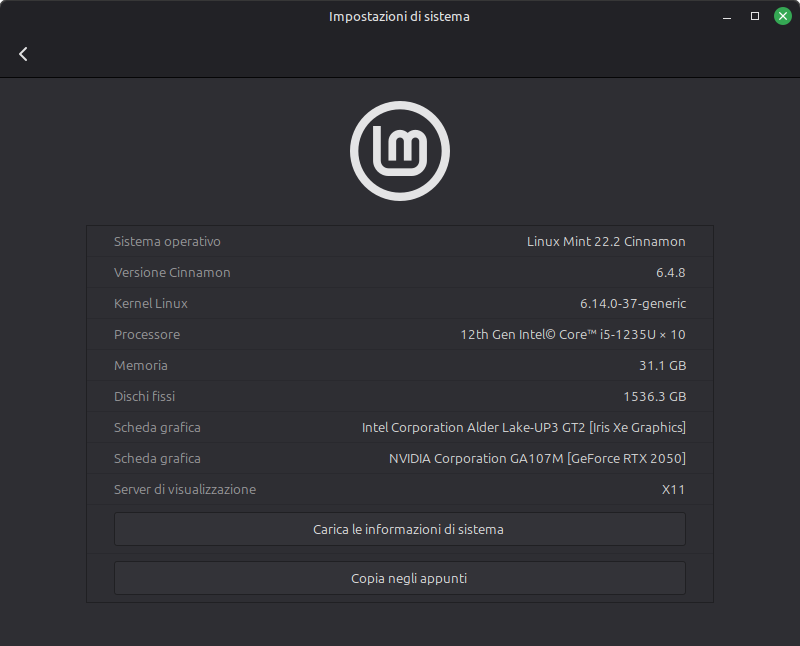This screenshot has height=646, width=800.
Task: Go back using the left arrow
Action: 23,54
